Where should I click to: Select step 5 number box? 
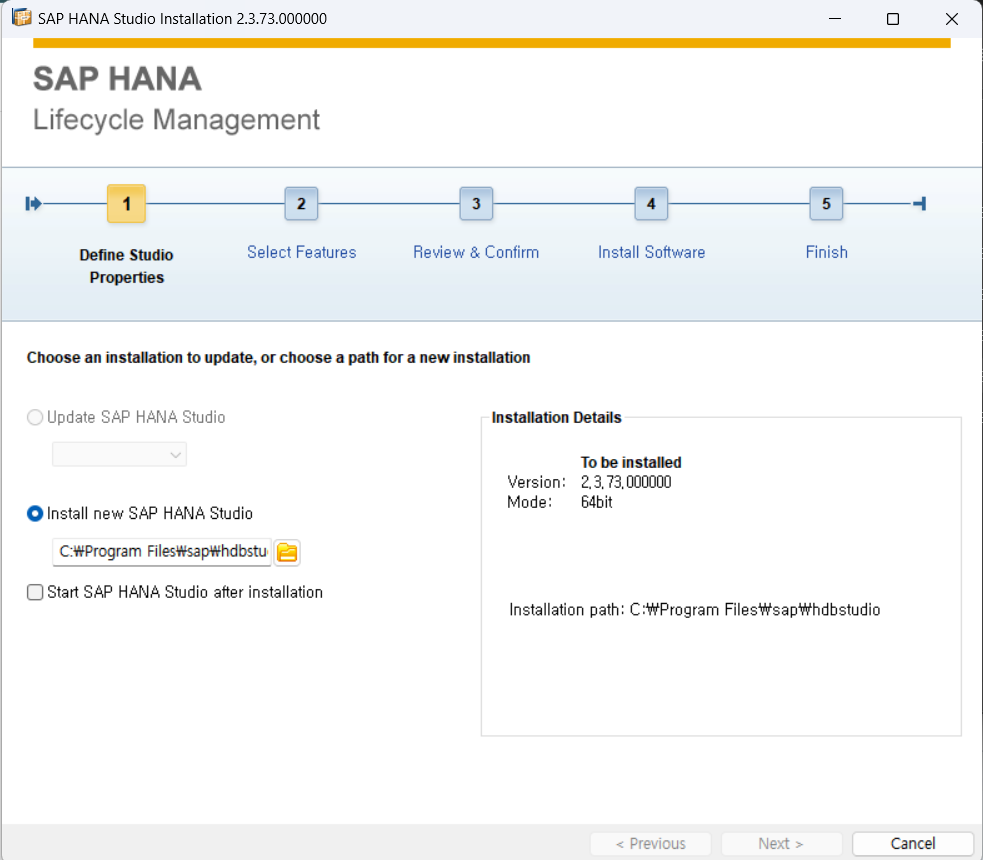(826, 204)
